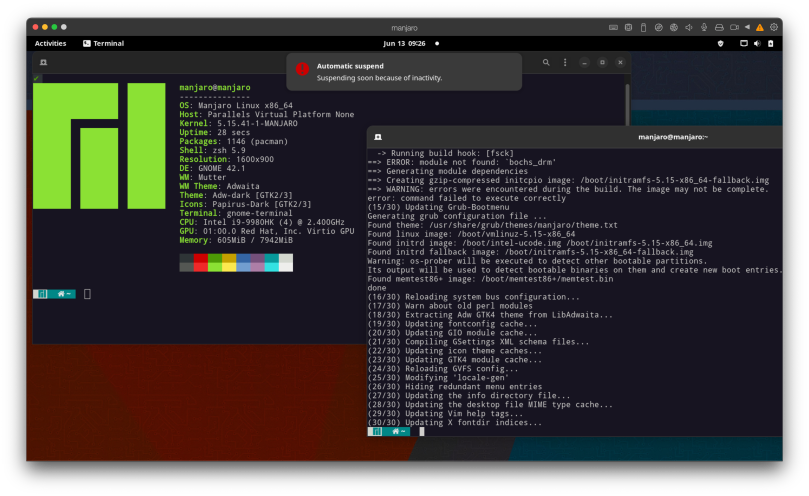Open the Automatic suspend notification
Screen dimensions: 809x496
404,72
